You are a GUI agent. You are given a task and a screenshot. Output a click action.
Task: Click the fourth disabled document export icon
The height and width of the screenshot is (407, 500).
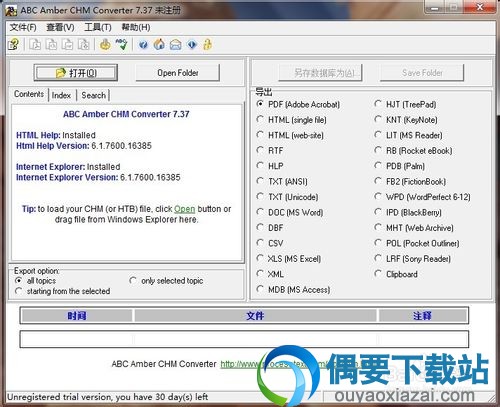tap(84, 44)
